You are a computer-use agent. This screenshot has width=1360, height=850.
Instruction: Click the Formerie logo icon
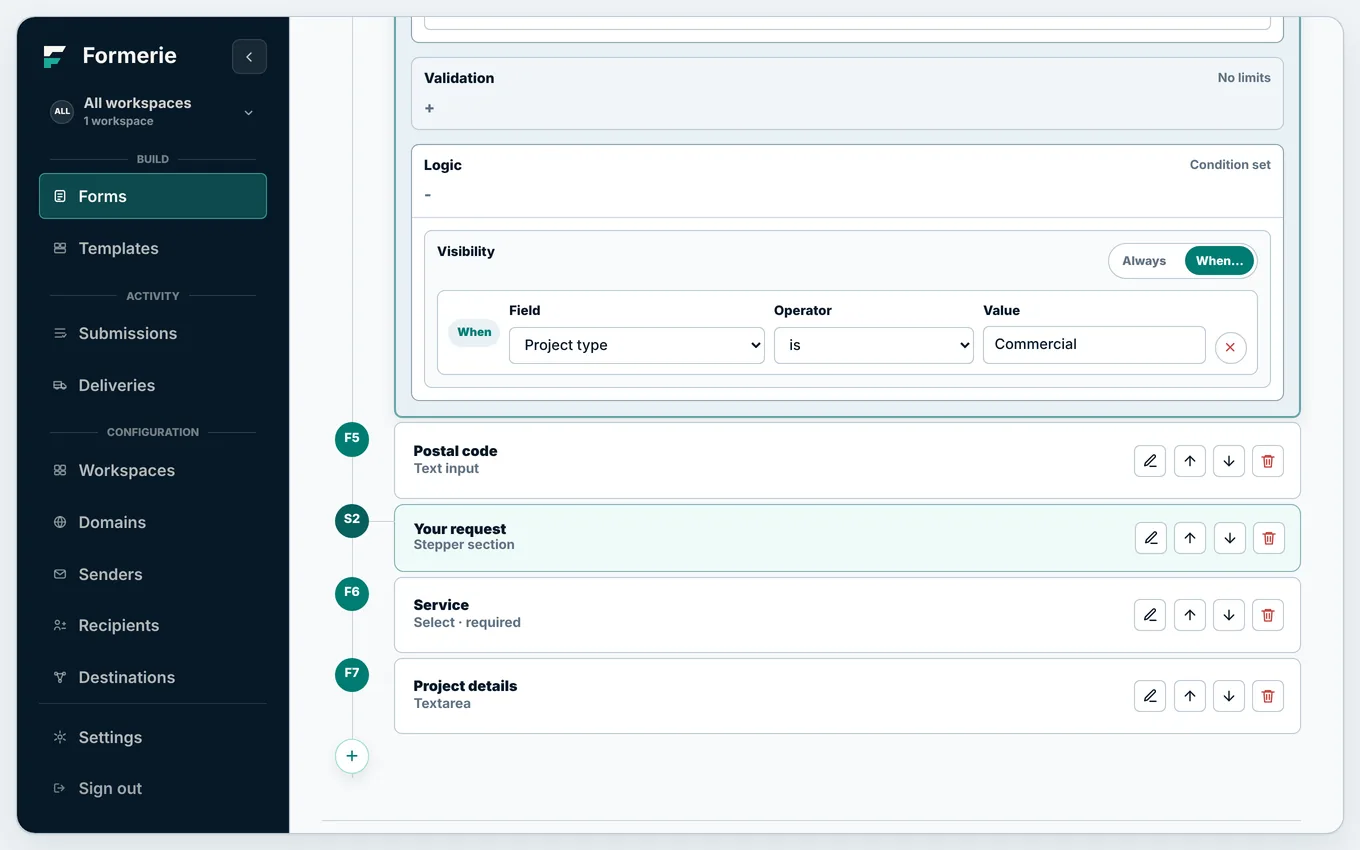click(x=54, y=57)
